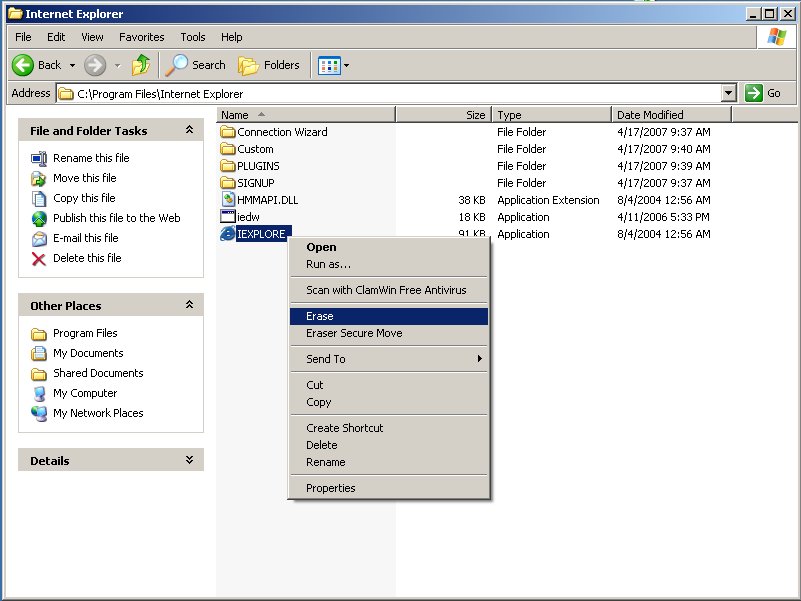
Task: Choose Properties in the context menu
Action: [389, 488]
